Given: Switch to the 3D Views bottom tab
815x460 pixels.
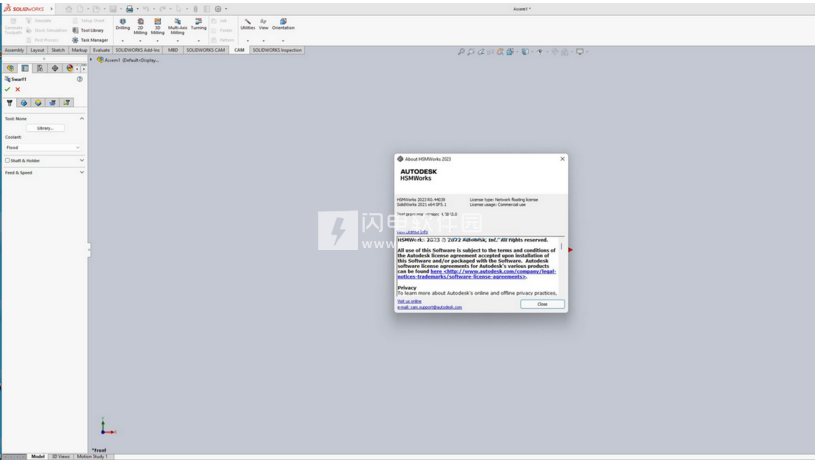Looking at the screenshot, I should [61, 456].
